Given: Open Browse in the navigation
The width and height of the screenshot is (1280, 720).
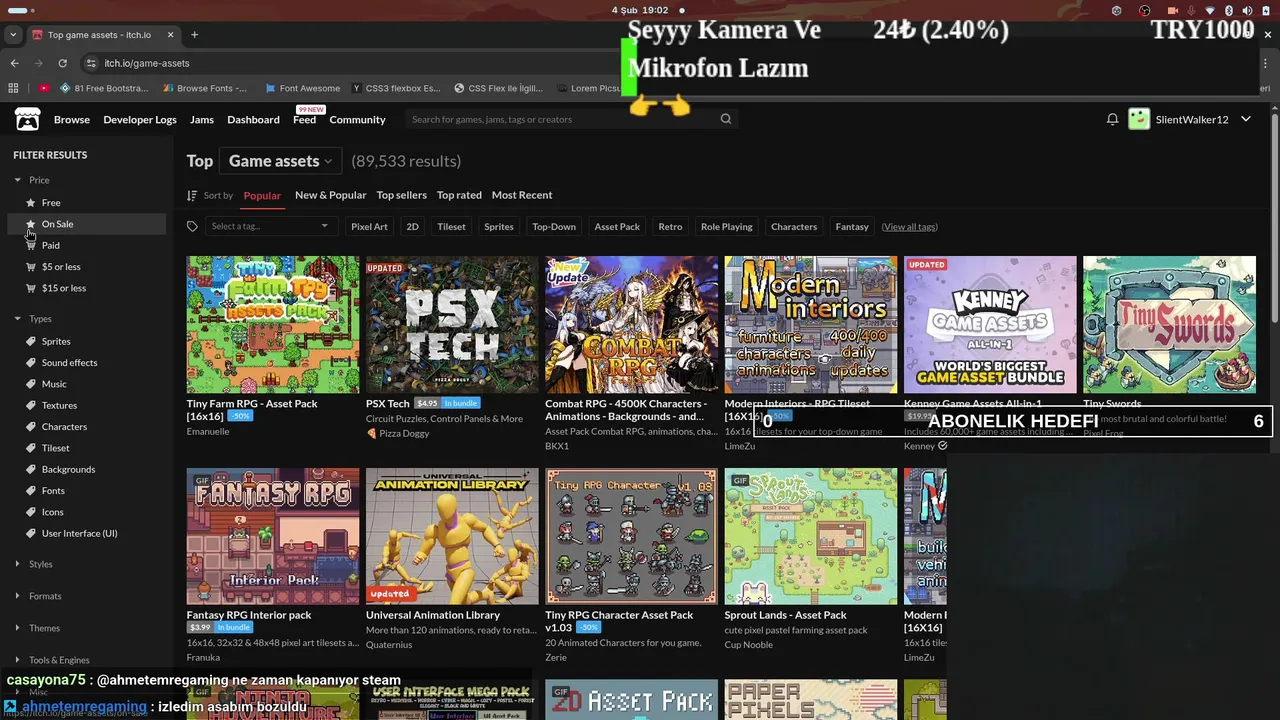Looking at the screenshot, I should pos(72,120).
